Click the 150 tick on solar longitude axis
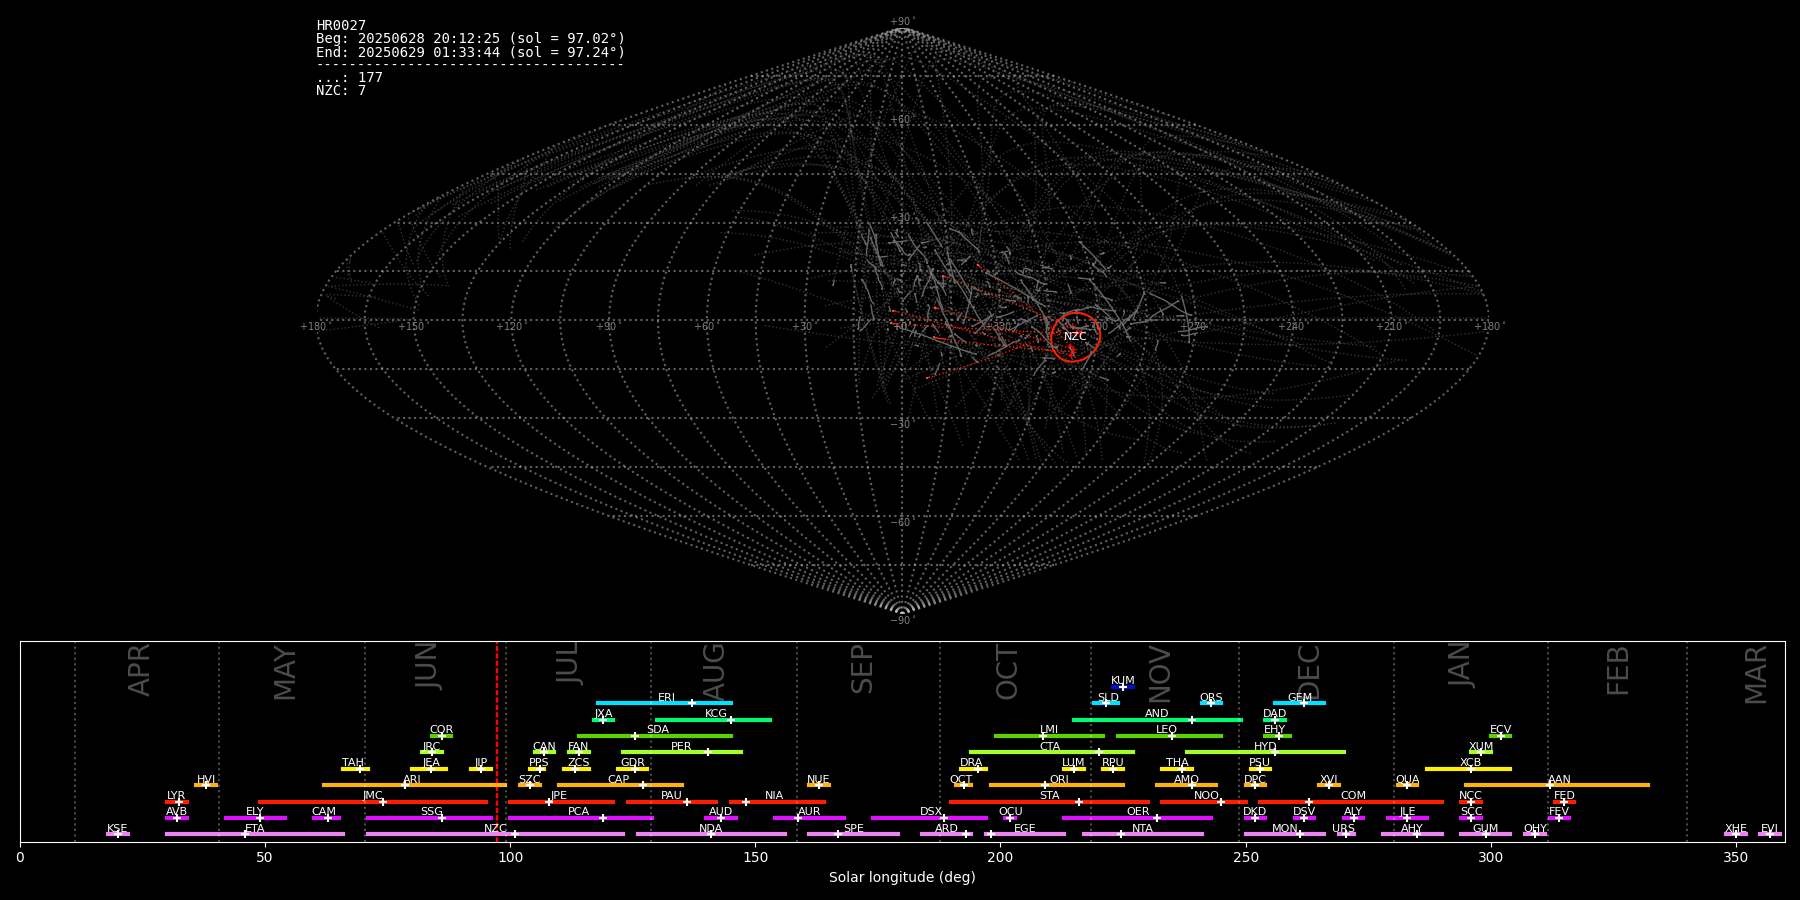This screenshot has width=1800, height=900. pos(755,857)
